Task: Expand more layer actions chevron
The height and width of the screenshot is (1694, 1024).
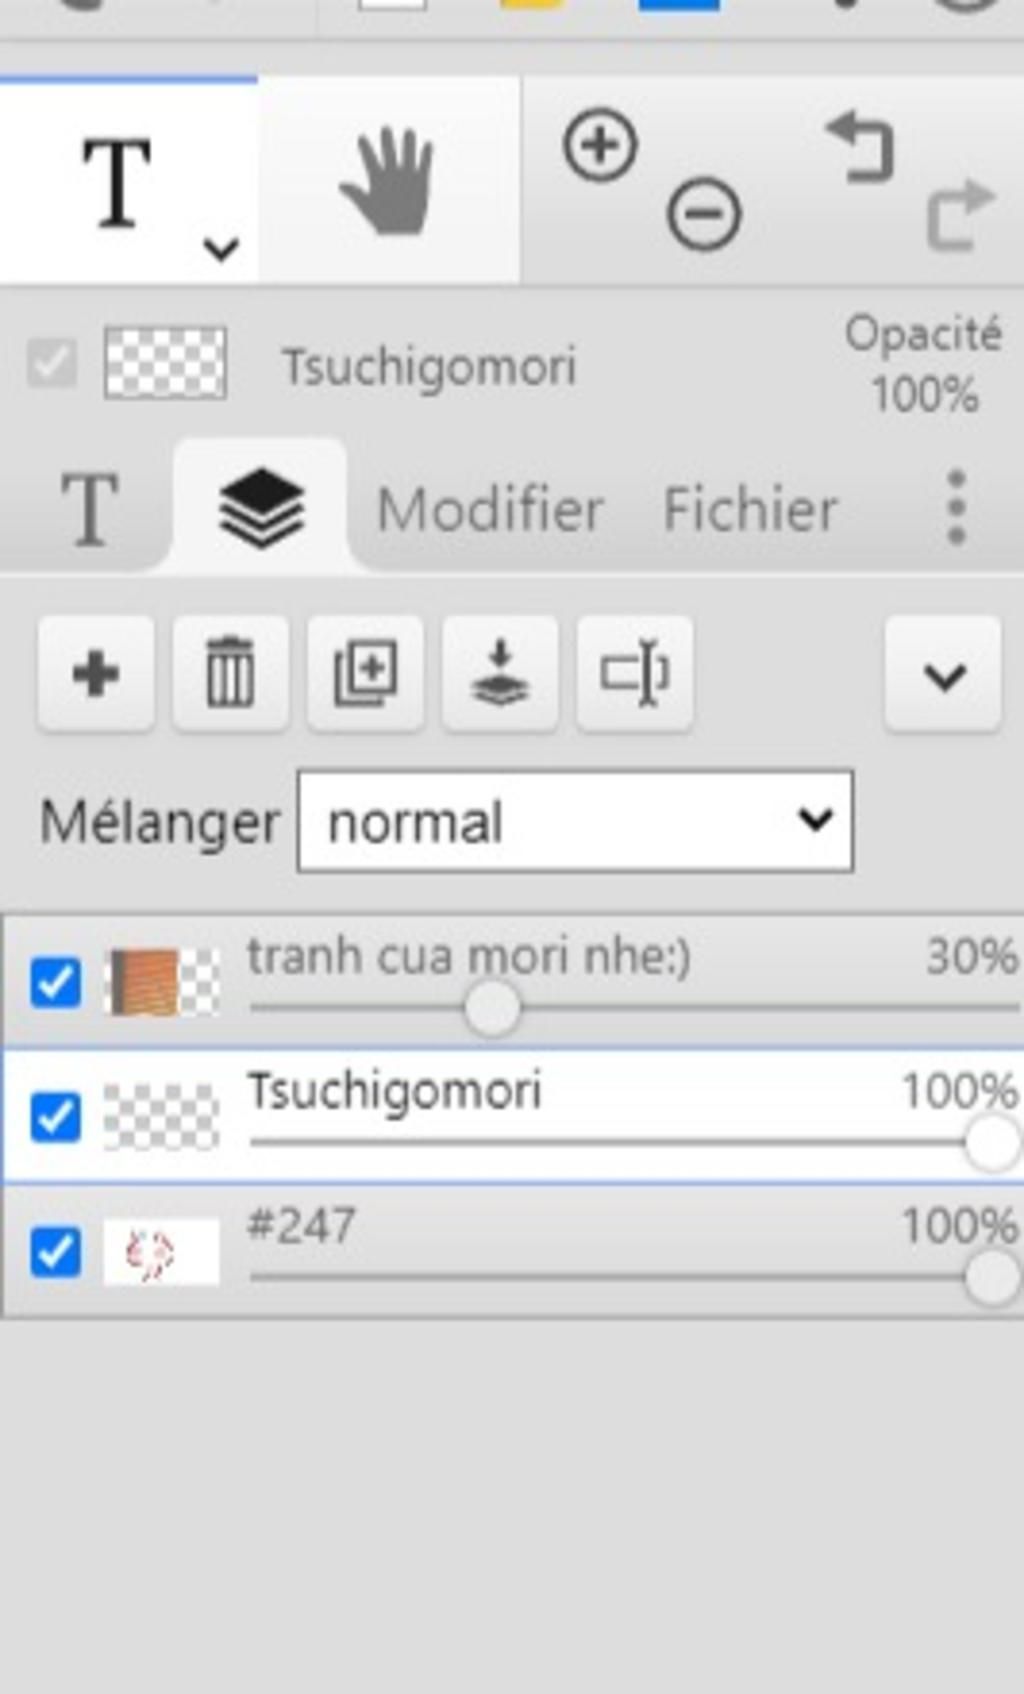Action: (x=943, y=675)
